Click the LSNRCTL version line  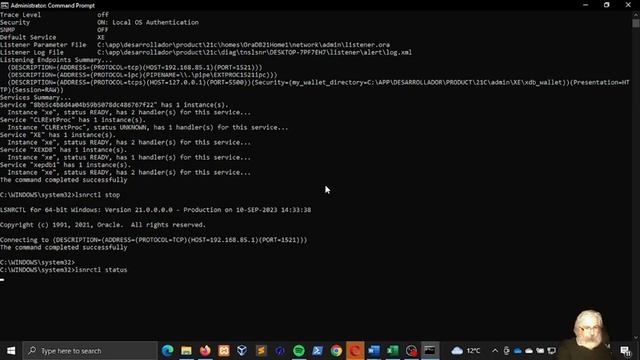point(156,210)
